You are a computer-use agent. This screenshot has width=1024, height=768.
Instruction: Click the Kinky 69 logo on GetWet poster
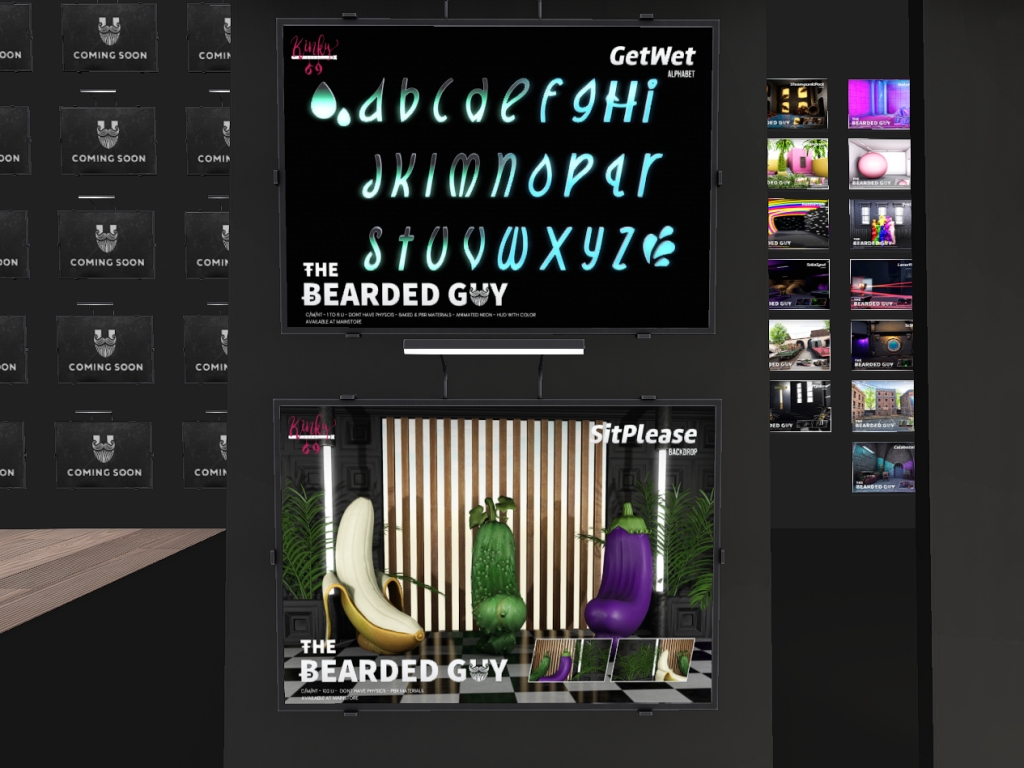click(314, 56)
